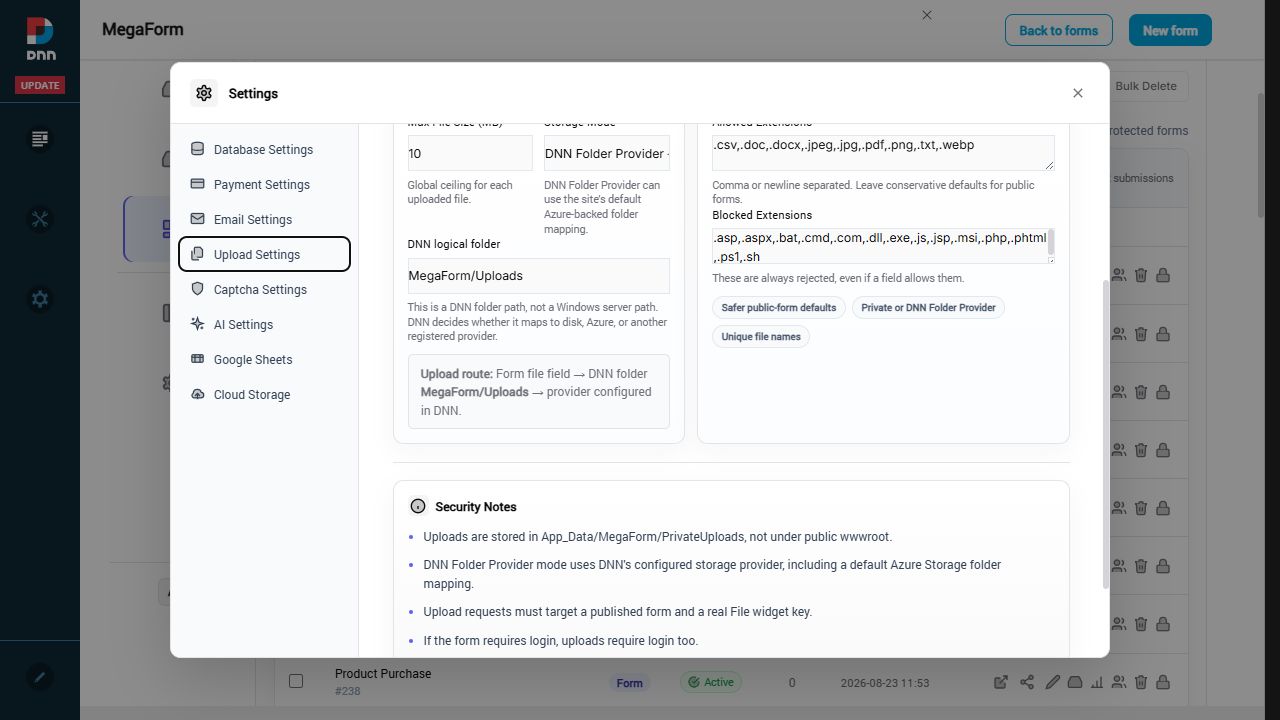Click the Settings dialog vertical scrollbar

(x=1105, y=434)
